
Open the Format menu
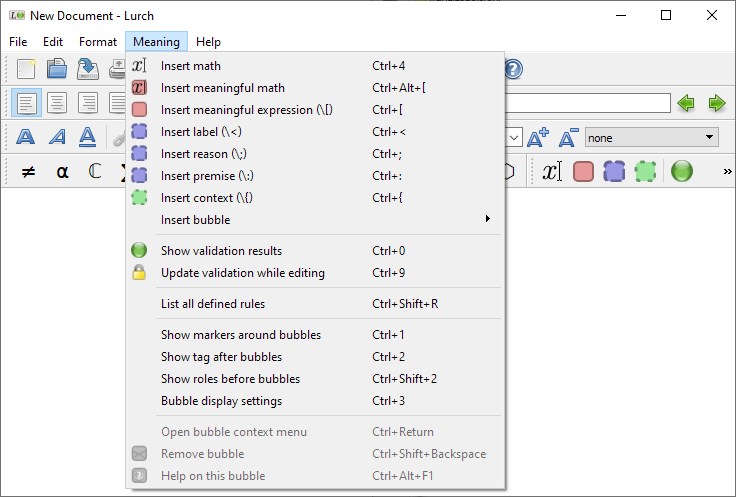coord(98,42)
